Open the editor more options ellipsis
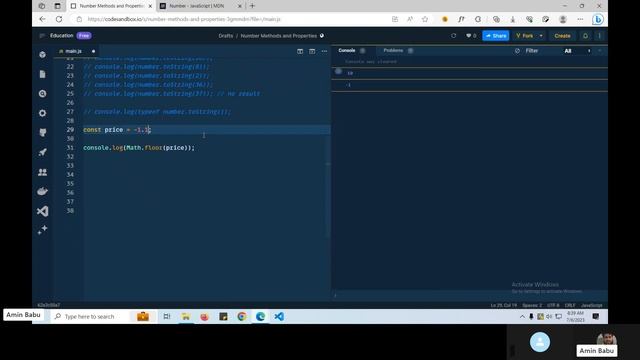Viewport: 640px width, 360px height. 324,51
